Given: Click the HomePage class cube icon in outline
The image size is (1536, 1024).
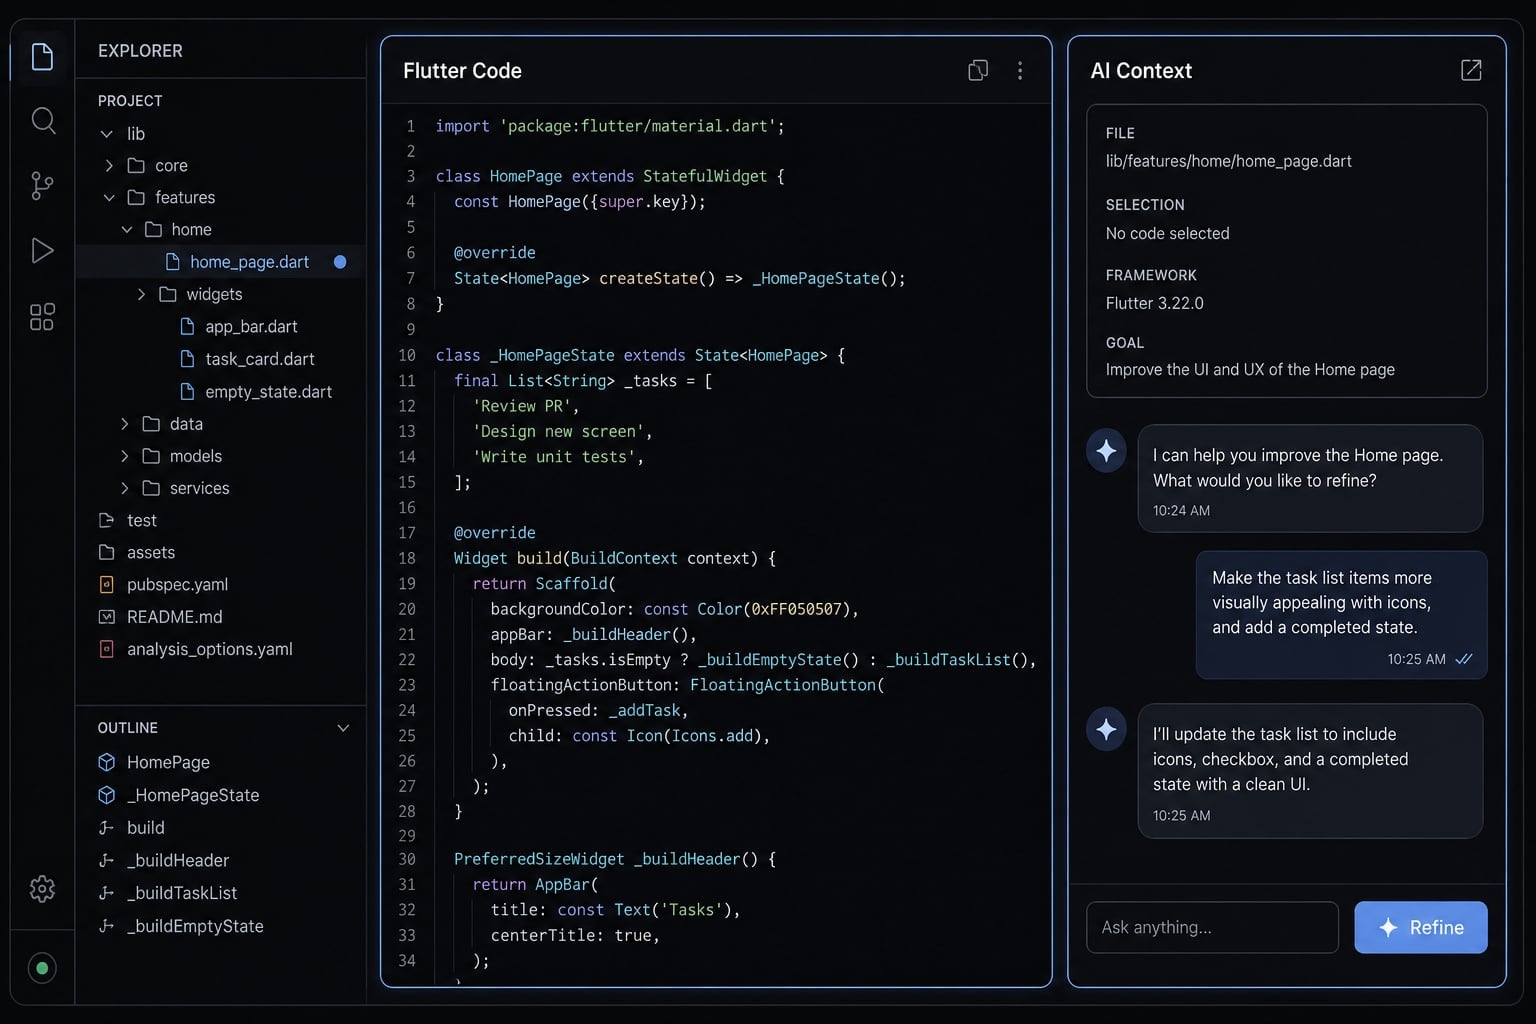Looking at the screenshot, I should coord(107,762).
